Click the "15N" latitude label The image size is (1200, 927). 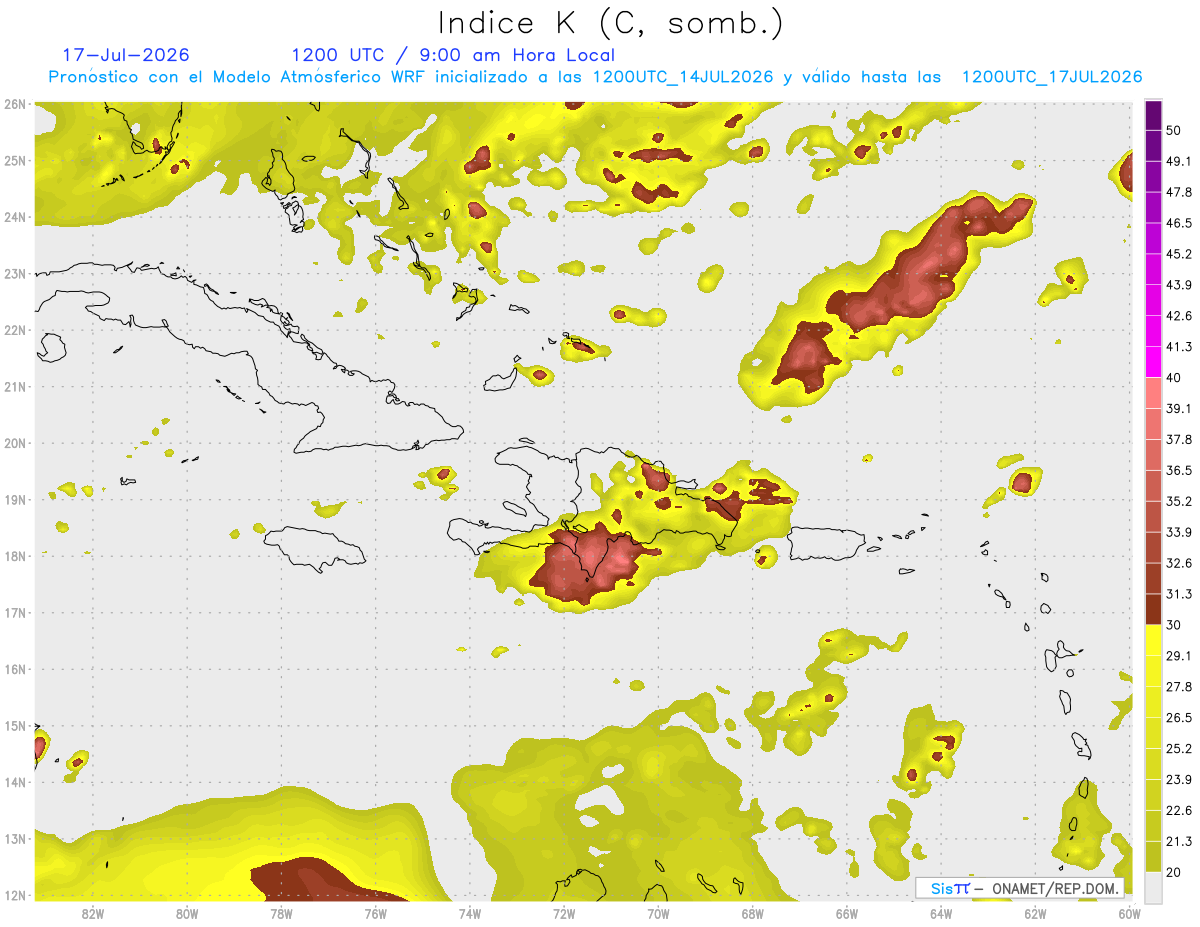(15, 725)
